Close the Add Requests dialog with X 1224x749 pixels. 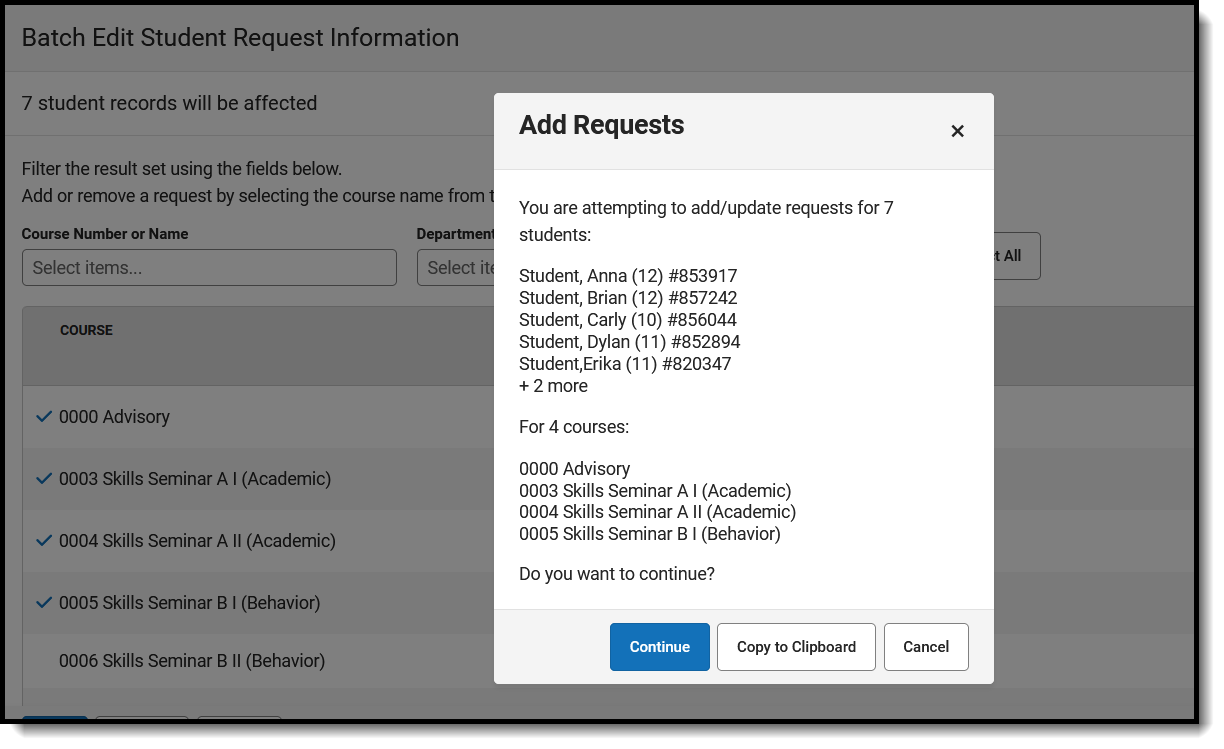click(957, 131)
